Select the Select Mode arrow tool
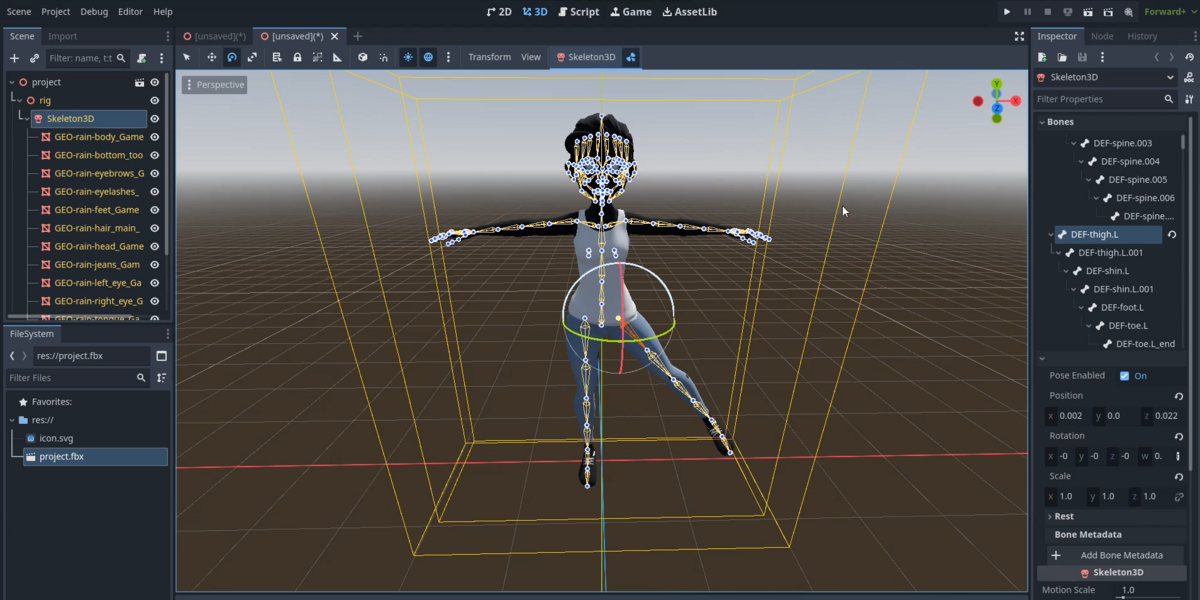This screenshot has width=1200, height=600. click(187, 57)
